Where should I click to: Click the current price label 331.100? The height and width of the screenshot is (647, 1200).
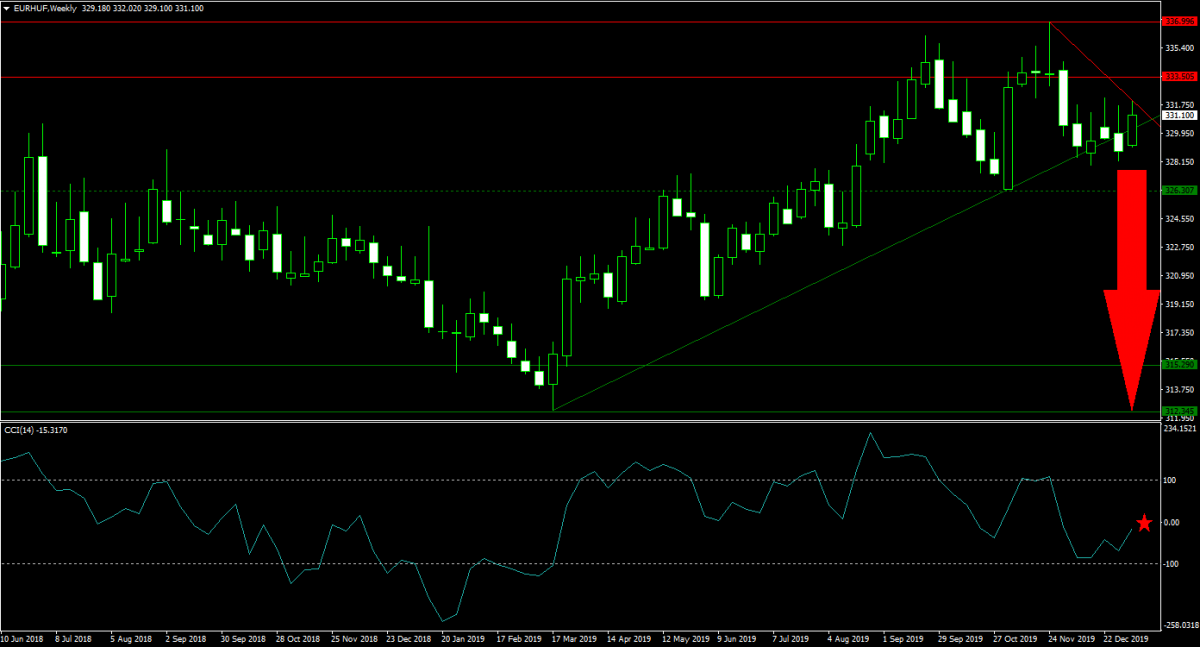pyautogui.click(x=1178, y=116)
